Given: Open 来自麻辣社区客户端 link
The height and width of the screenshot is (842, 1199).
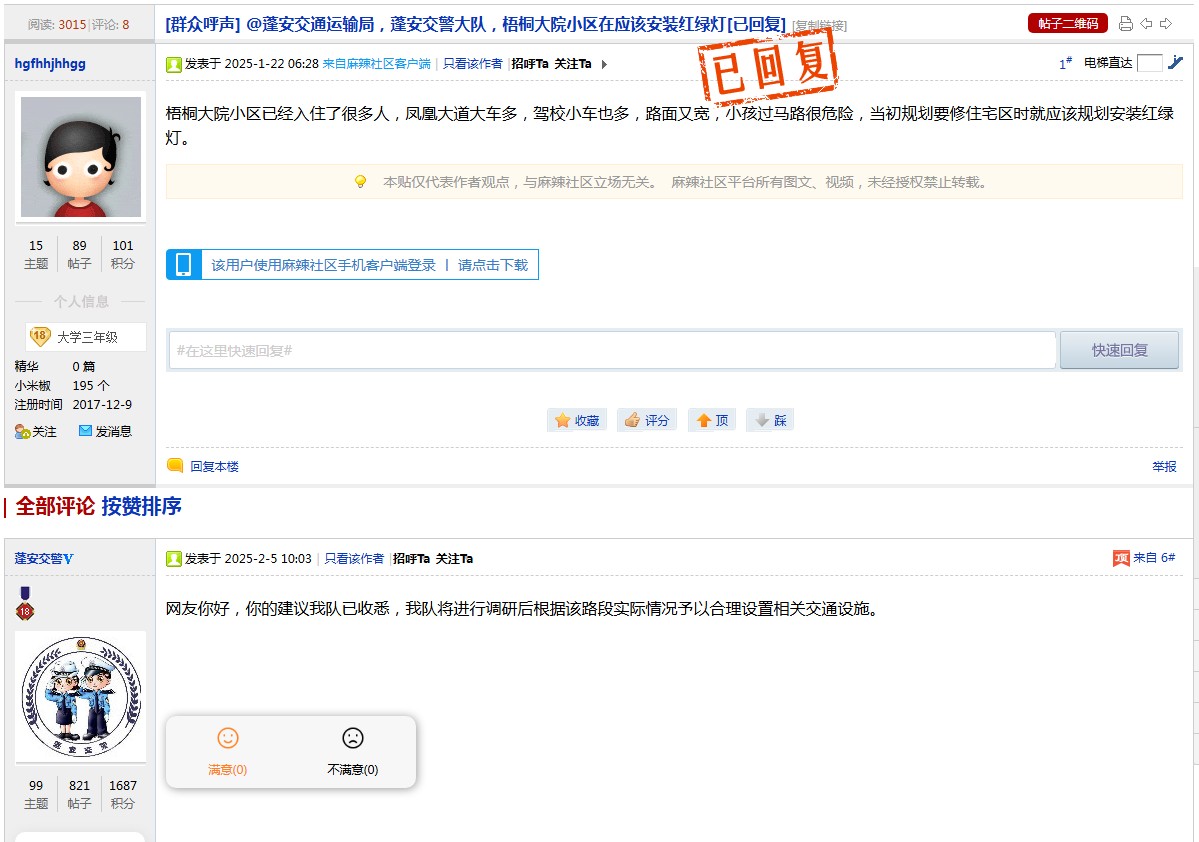Looking at the screenshot, I should (x=376, y=63).
